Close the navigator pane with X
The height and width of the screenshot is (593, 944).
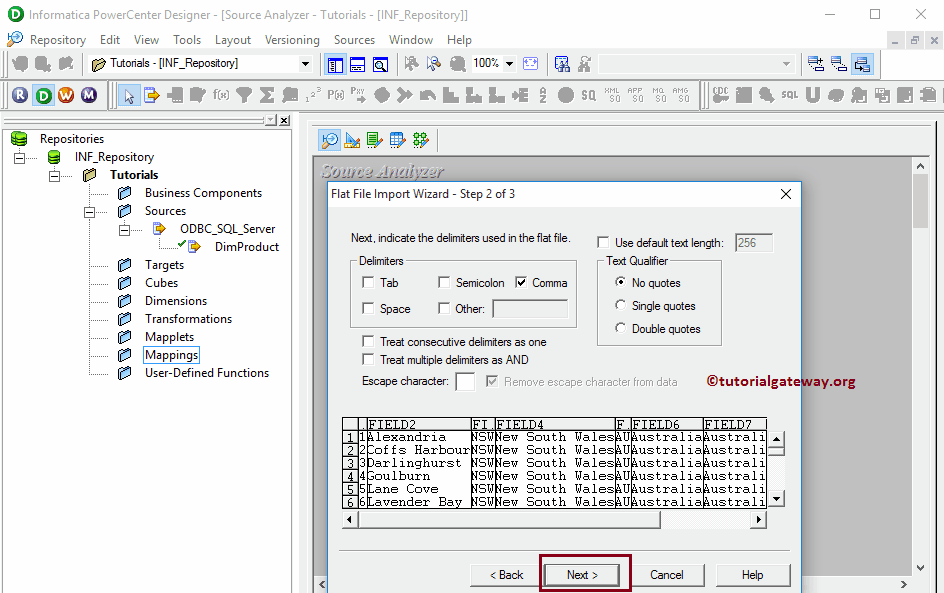pyautogui.click(x=285, y=120)
